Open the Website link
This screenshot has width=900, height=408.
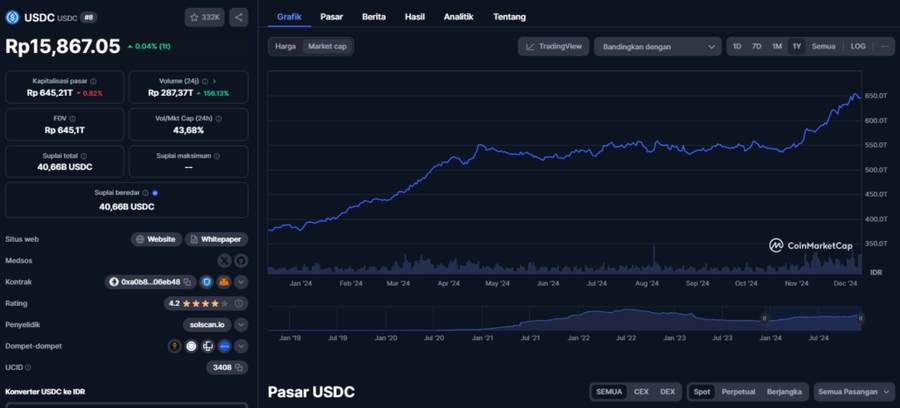coord(156,239)
